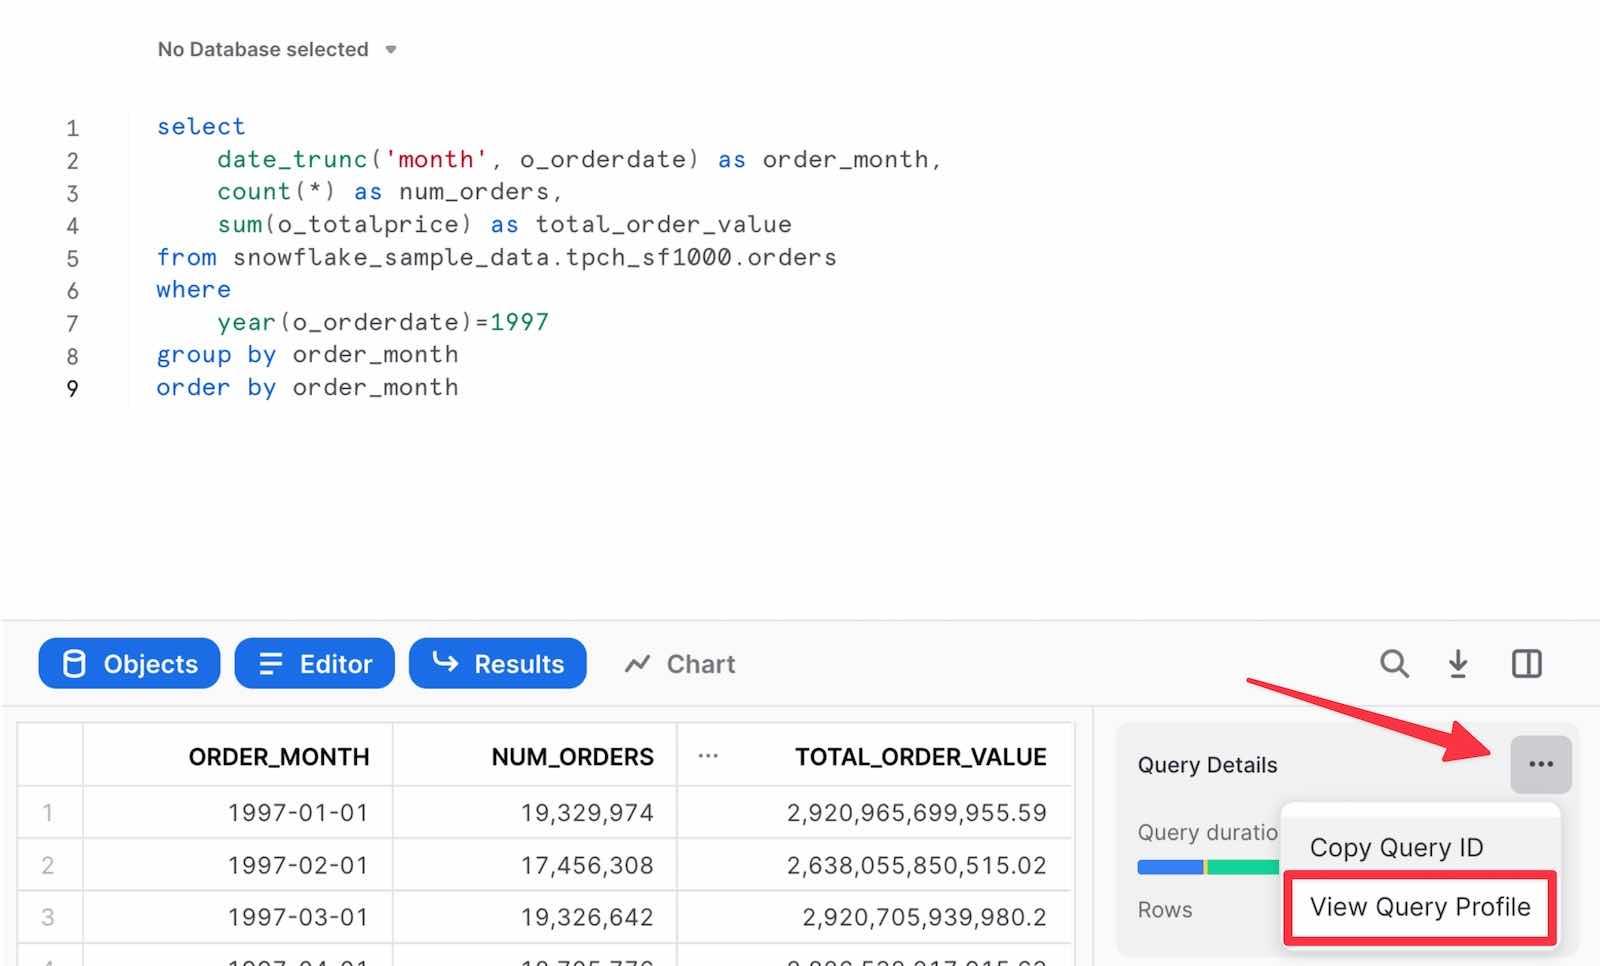This screenshot has width=1600, height=966.
Task: Select View Query Profile
Action: tap(1419, 907)
